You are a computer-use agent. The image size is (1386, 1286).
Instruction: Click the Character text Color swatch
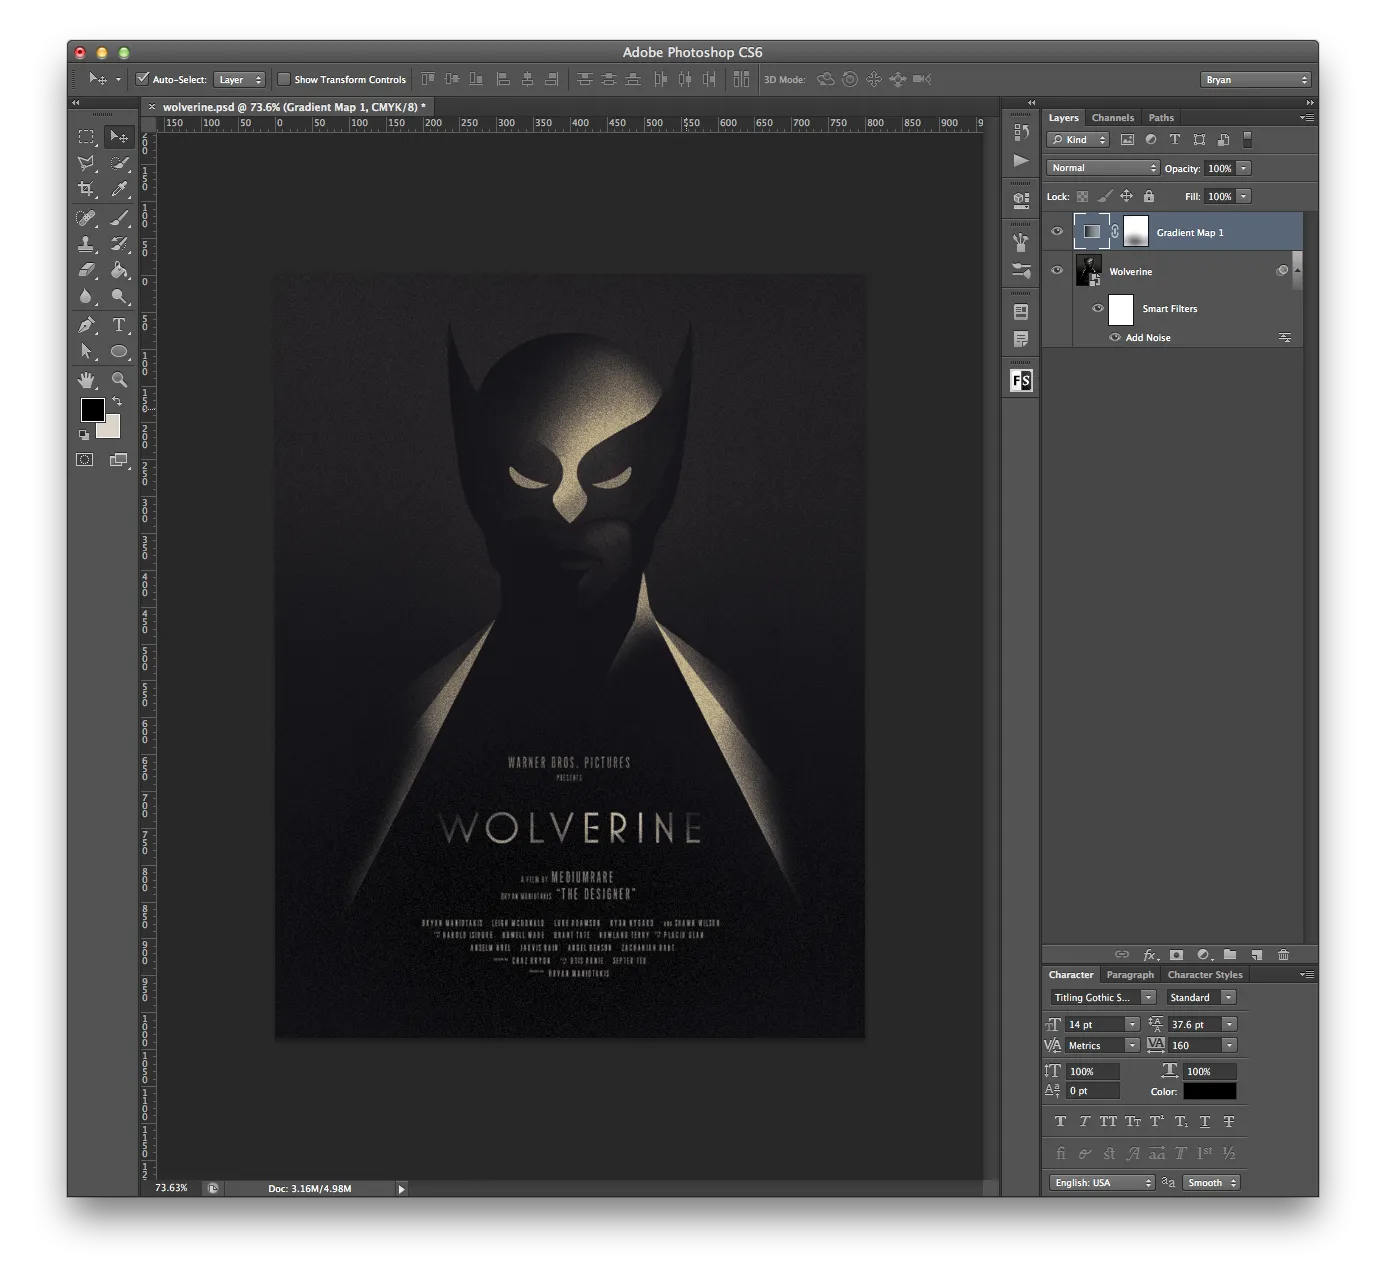pyautogui.click(x=1210, y=1091)
